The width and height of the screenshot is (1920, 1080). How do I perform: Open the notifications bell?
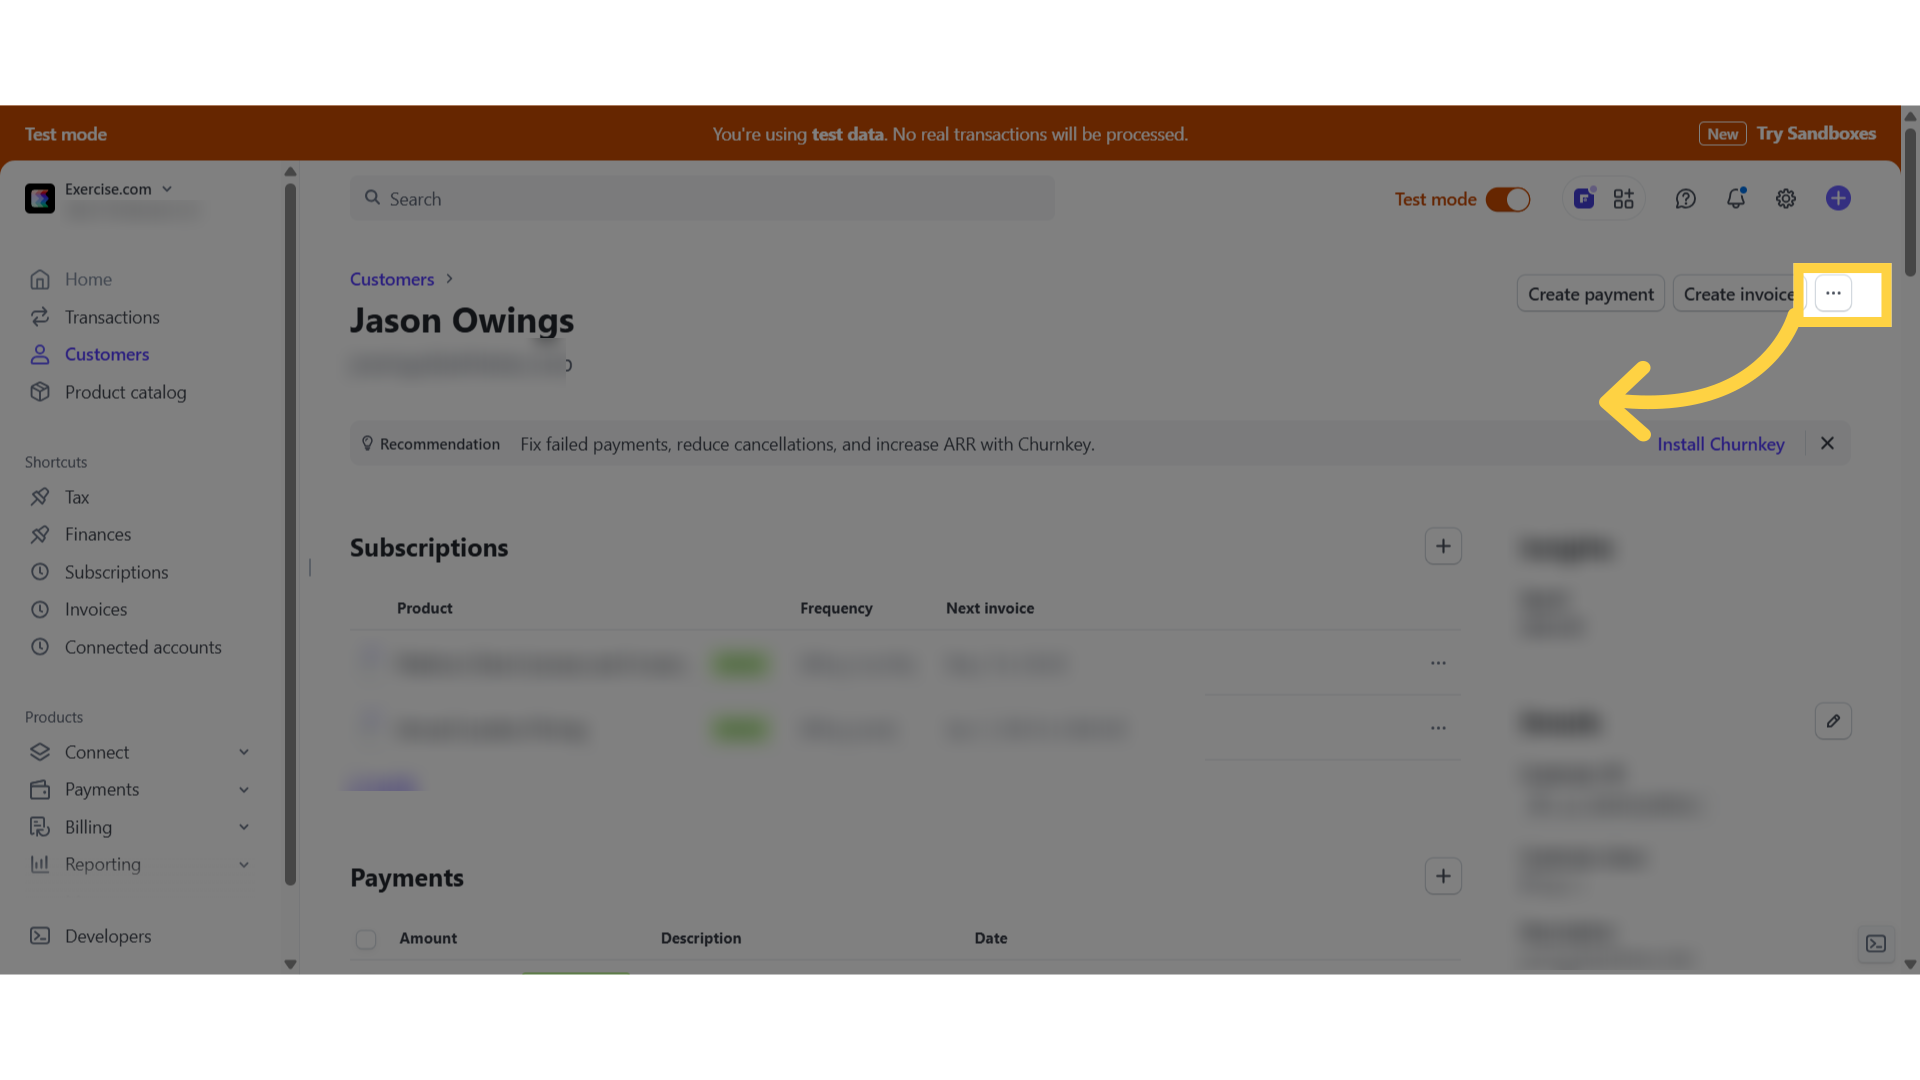coord(1736,199)
